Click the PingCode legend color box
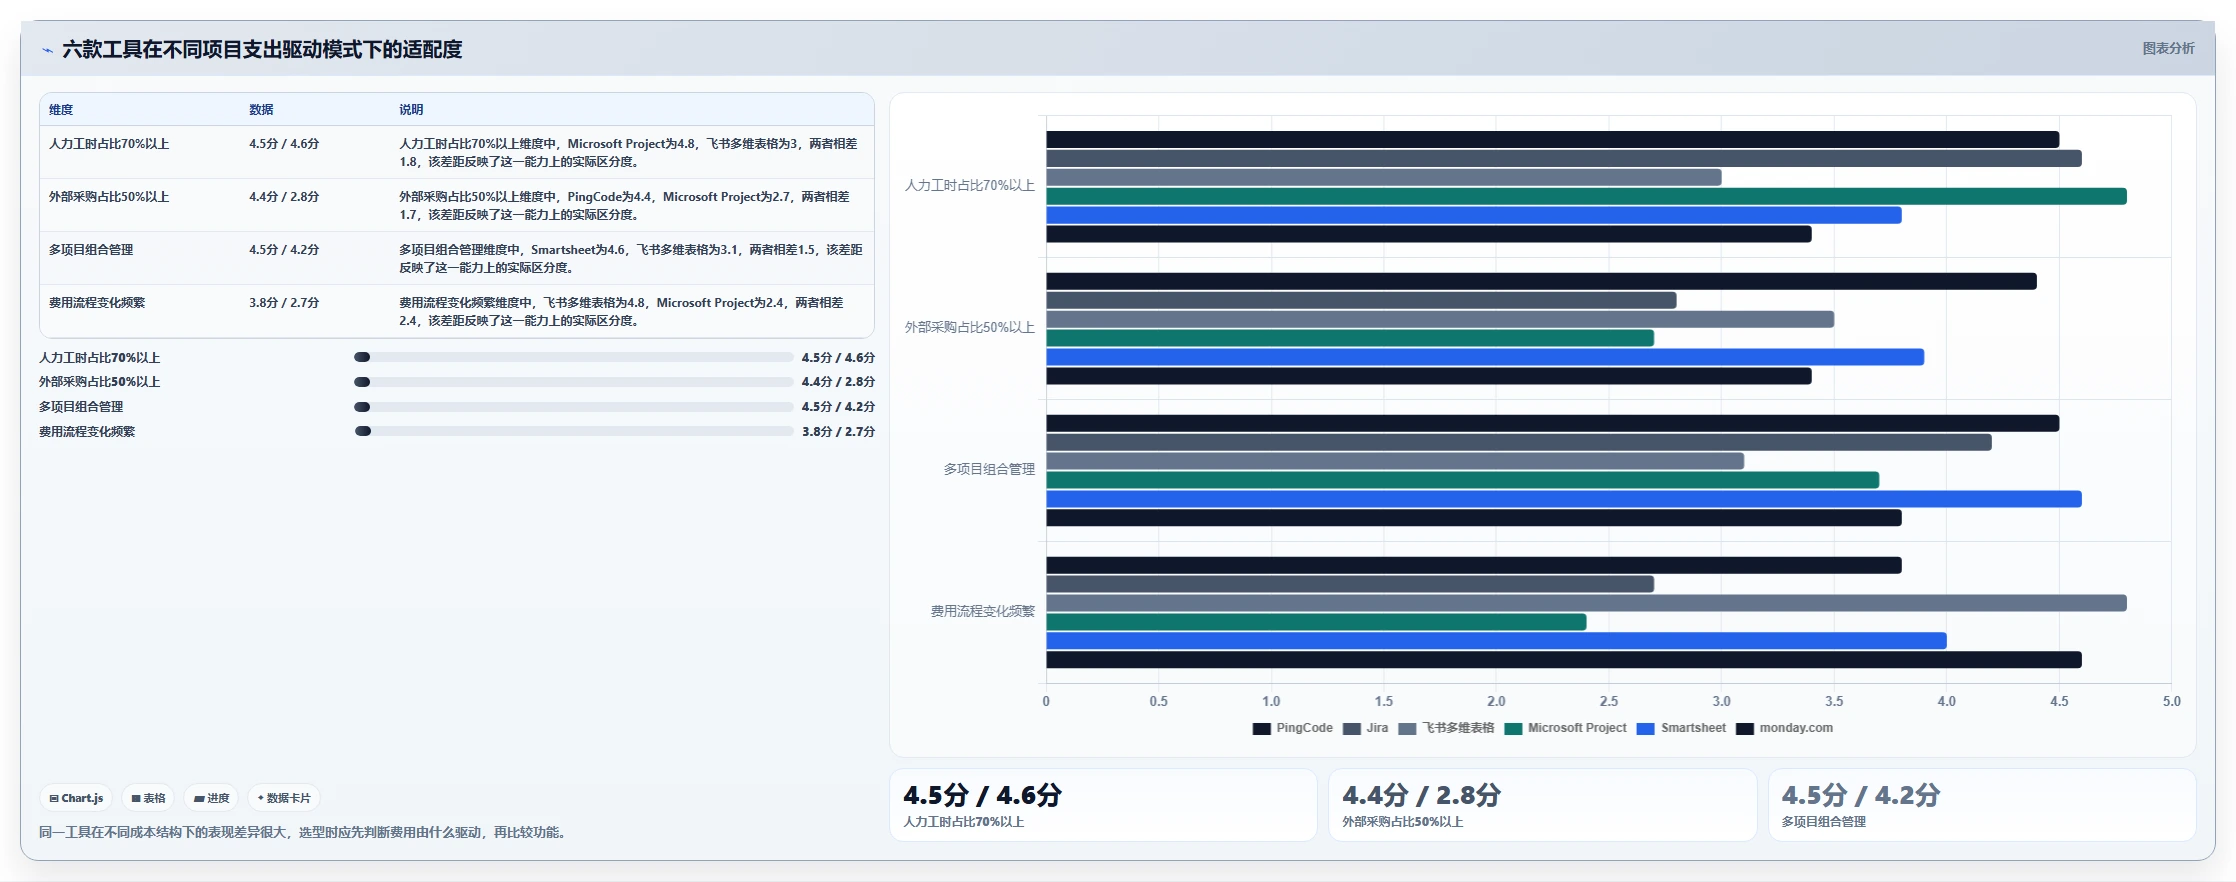Screen dimensions: 2236x882 pos(1261,728)
